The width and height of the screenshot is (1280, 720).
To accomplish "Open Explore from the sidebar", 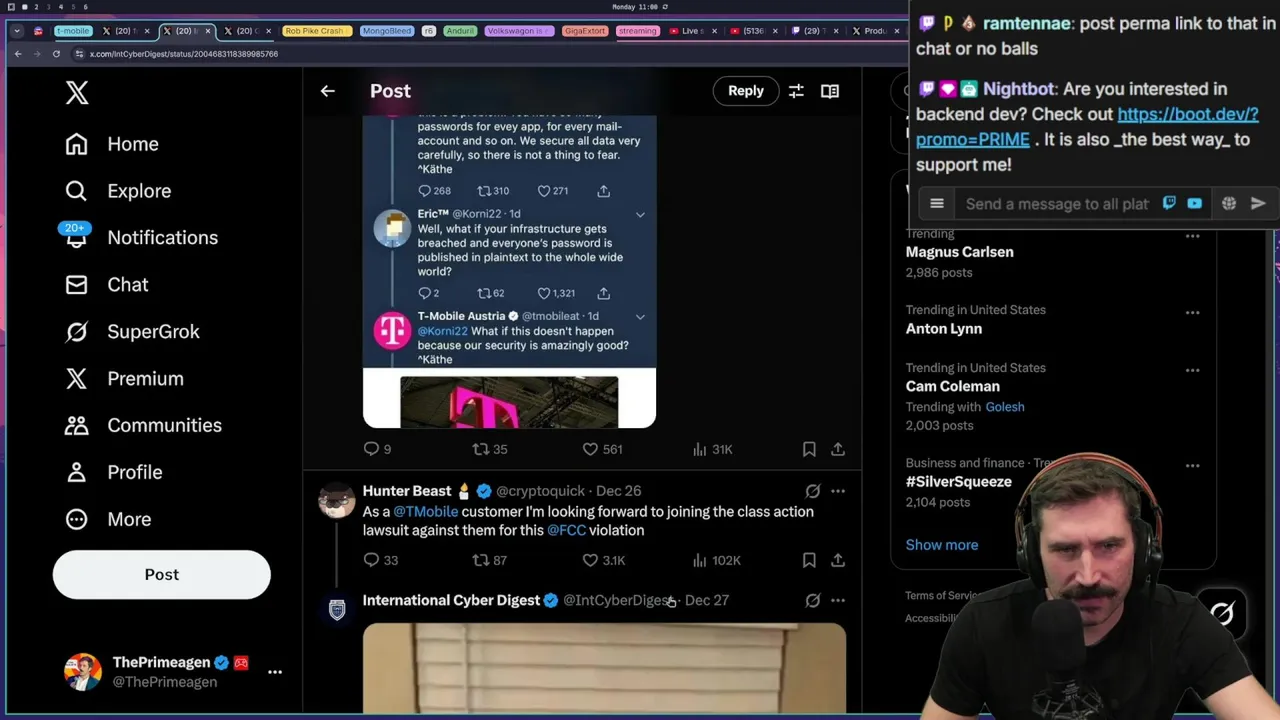I will (x=118, y=191).
